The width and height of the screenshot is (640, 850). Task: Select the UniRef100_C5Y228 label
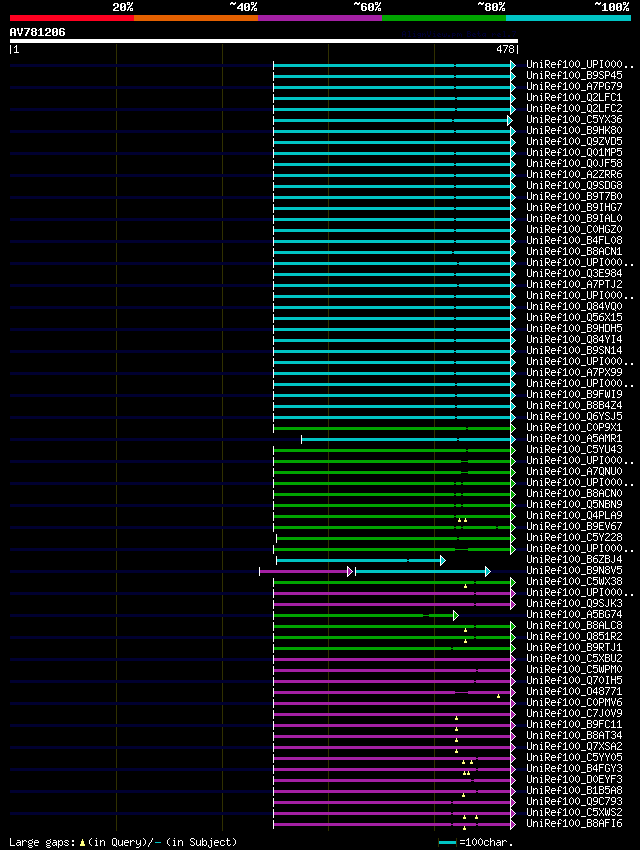pos(574,537)
